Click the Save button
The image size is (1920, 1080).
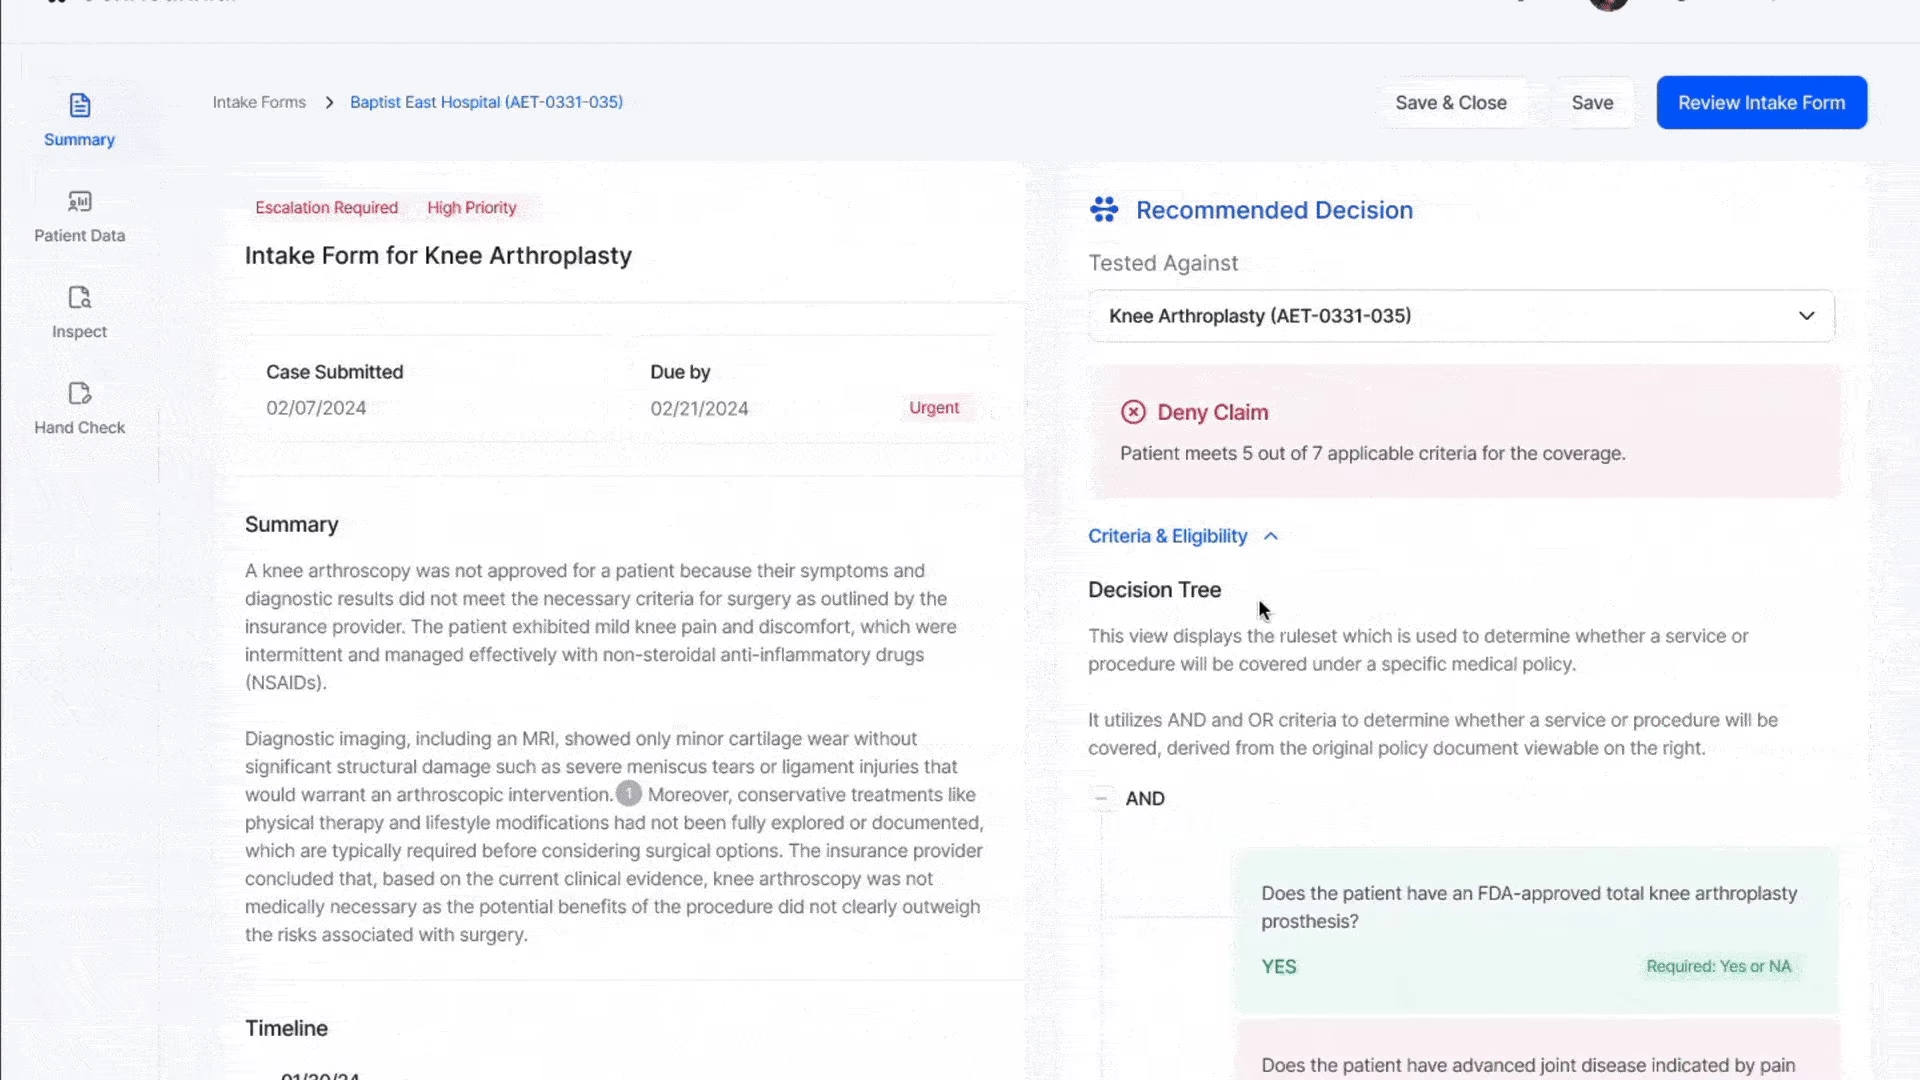1592,102
